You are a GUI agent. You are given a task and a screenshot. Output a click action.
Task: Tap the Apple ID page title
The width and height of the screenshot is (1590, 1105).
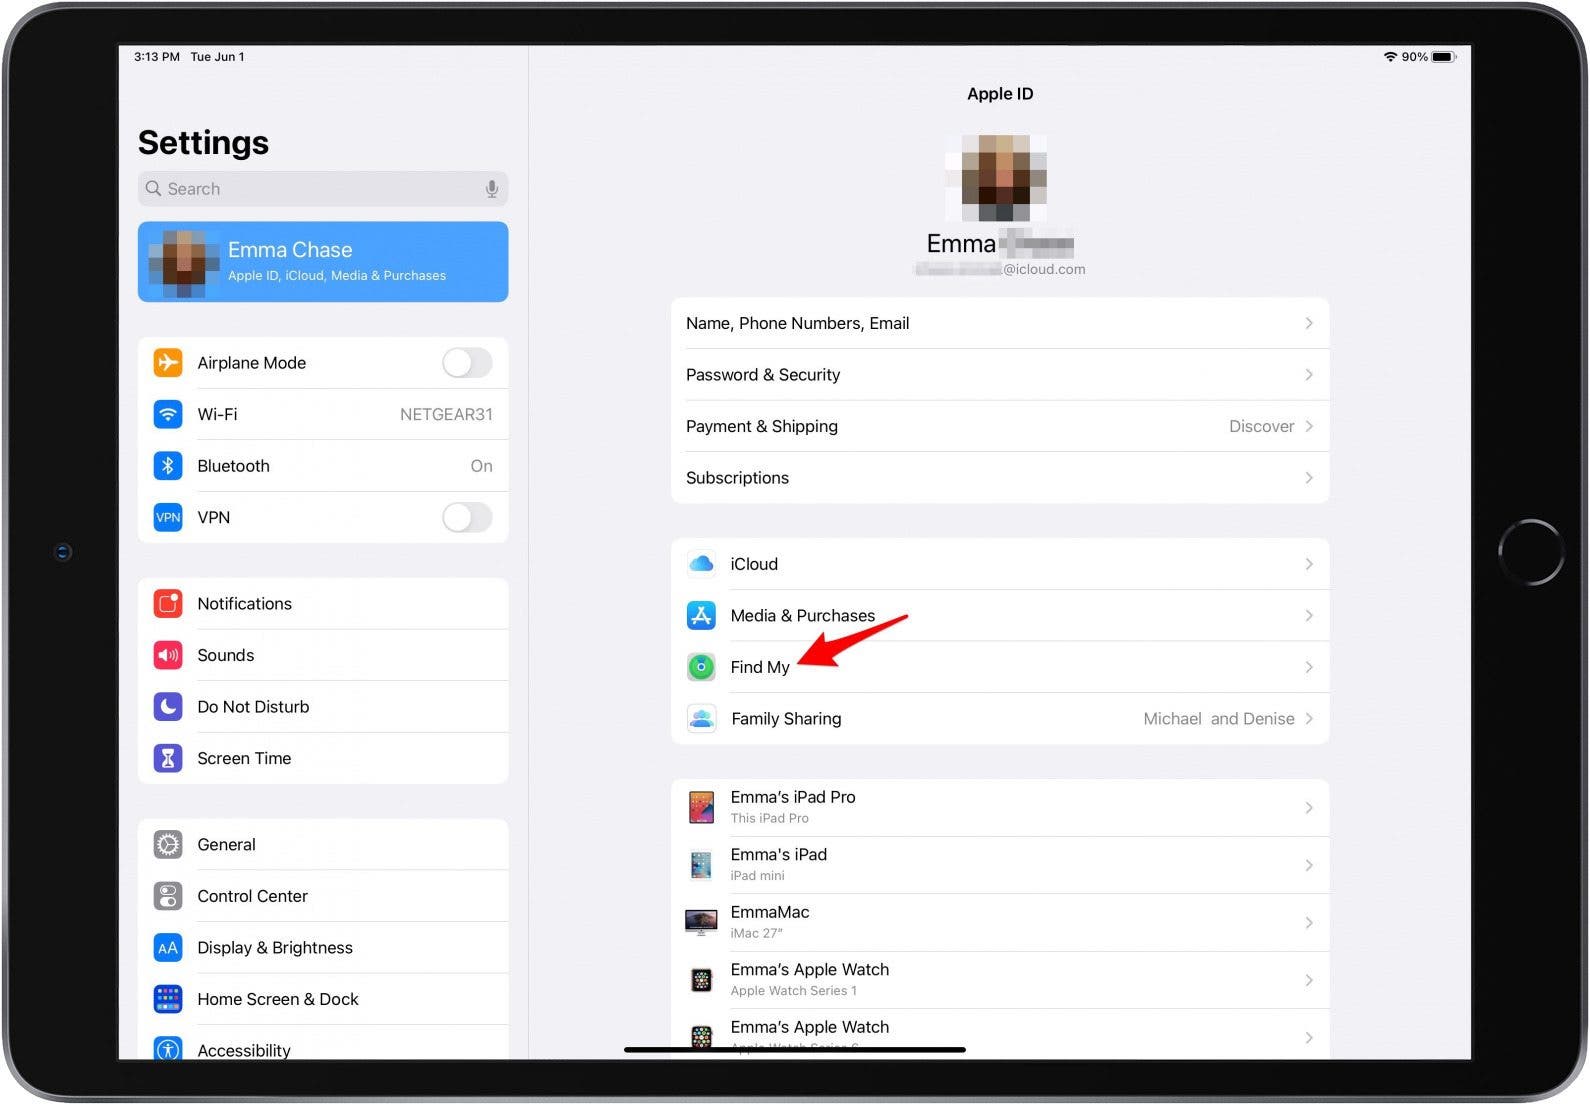(x=1000, y=94)
